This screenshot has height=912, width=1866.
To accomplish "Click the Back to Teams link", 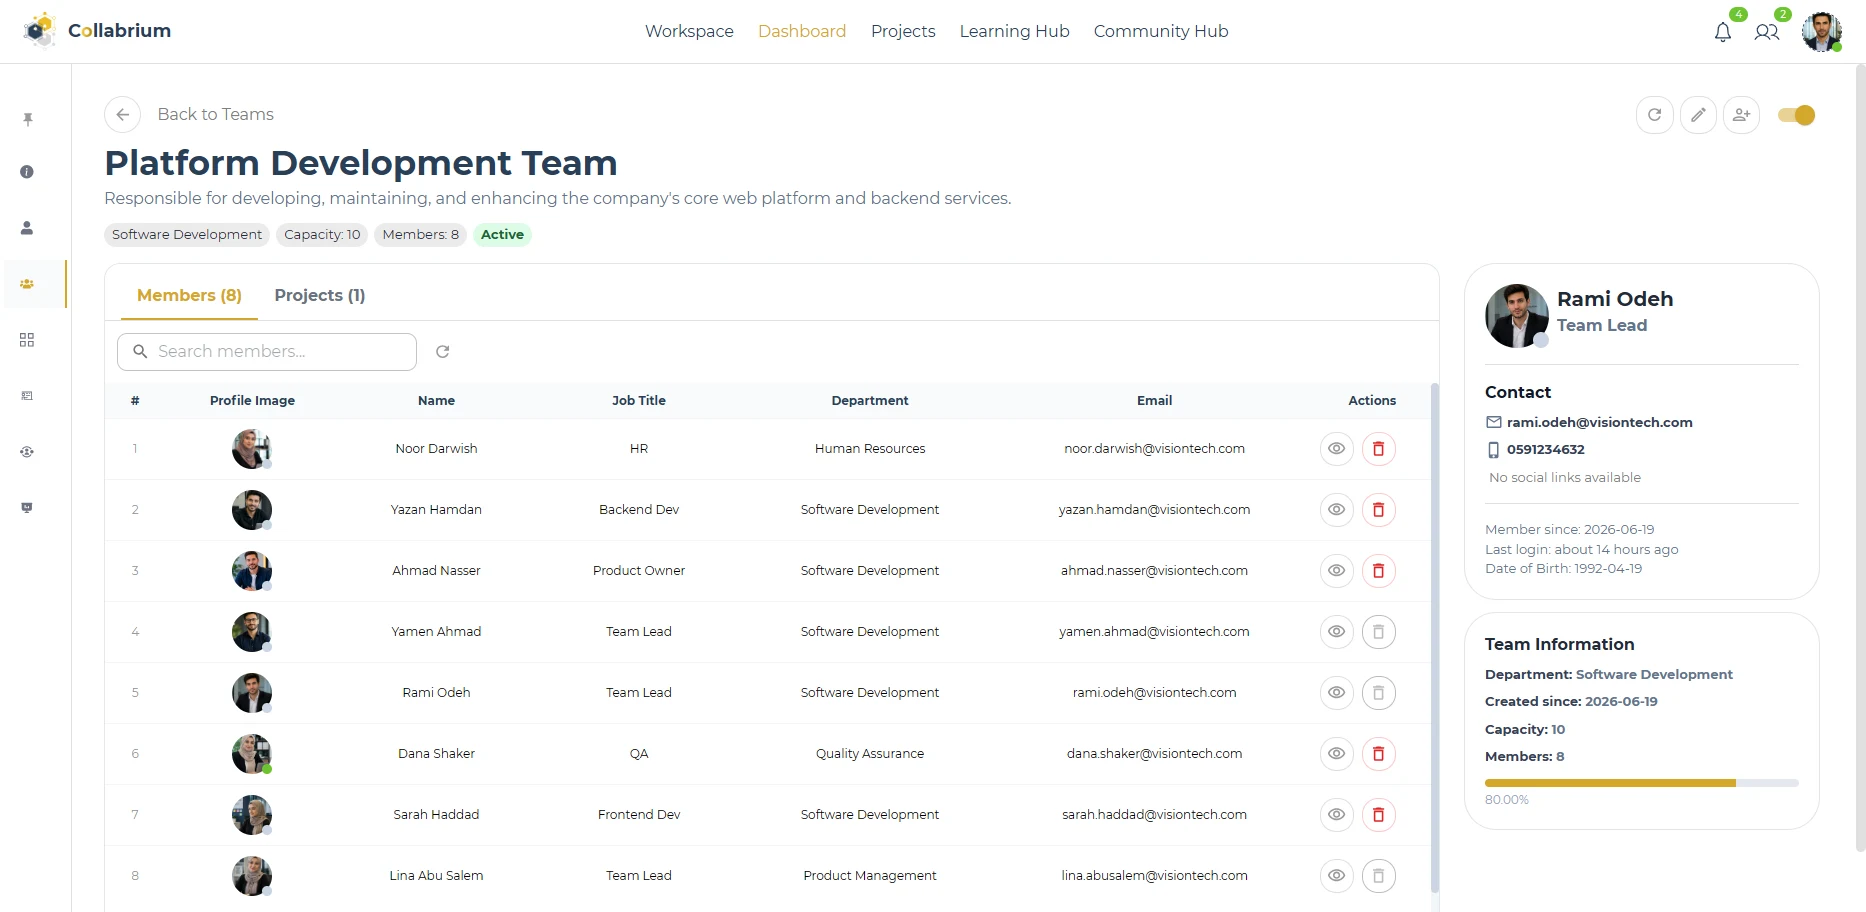I will point(215,115).
